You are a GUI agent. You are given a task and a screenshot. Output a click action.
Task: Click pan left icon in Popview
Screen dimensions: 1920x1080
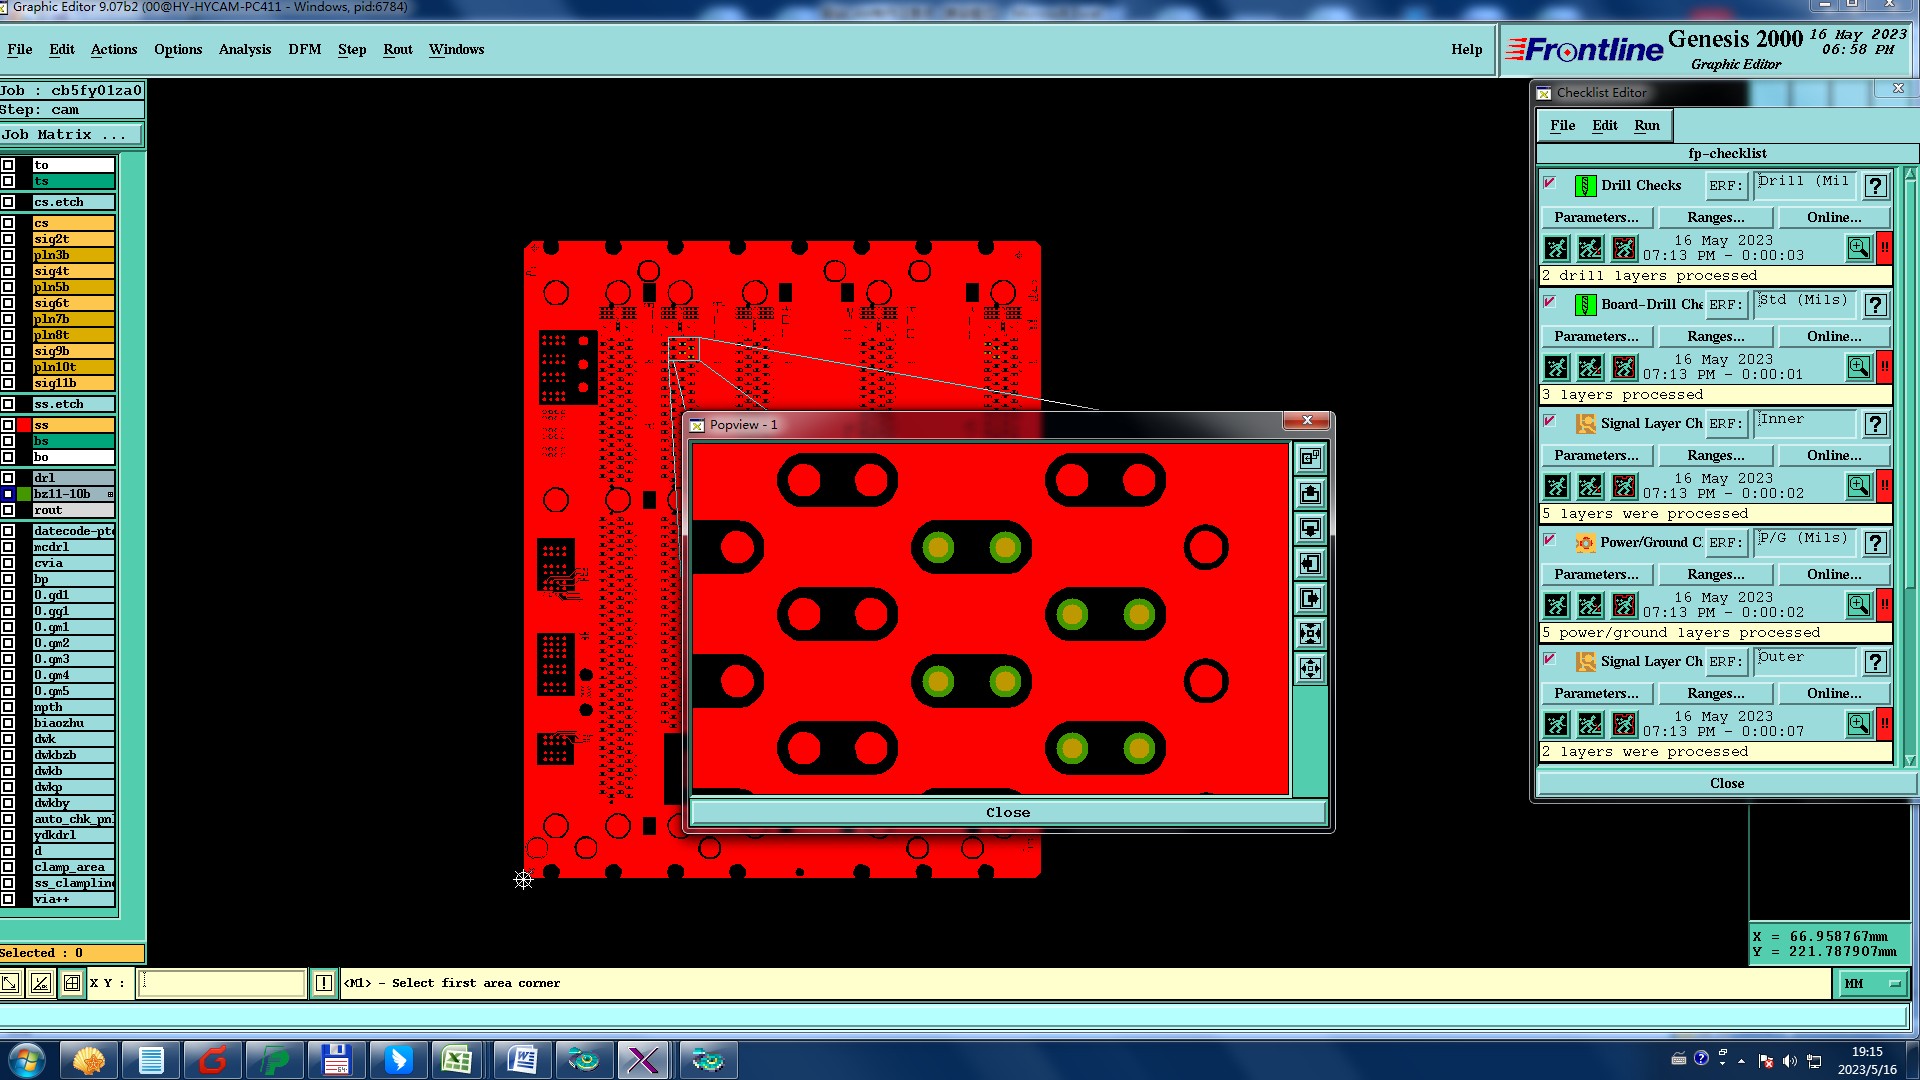(1310, 564)
